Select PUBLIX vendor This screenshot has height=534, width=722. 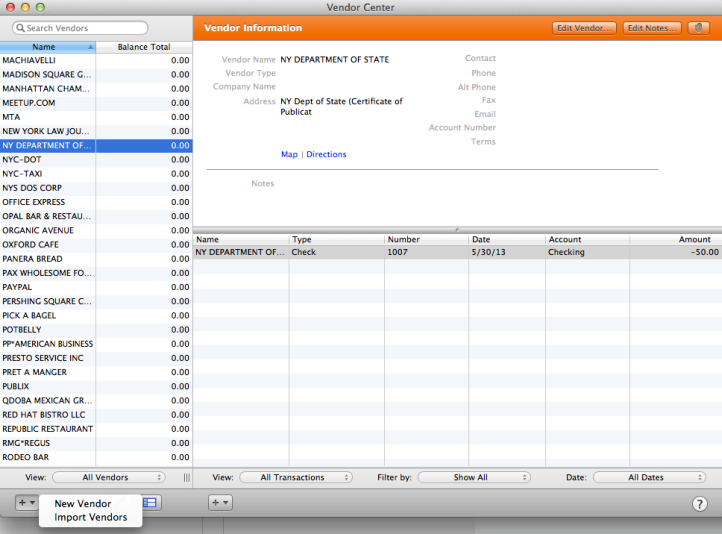[x=96, y=387]
